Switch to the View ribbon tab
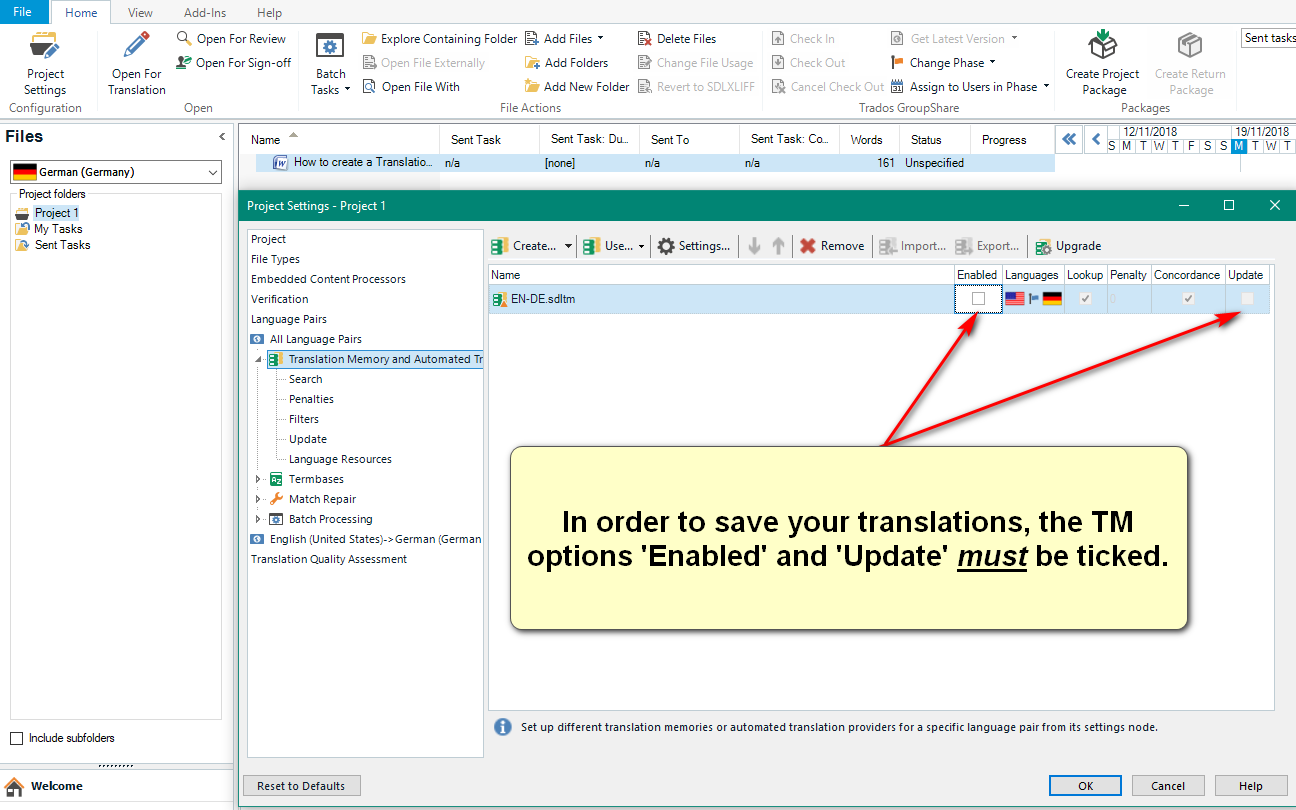Screen dimensions: 1296x810 pyautogui.click(x=141, y=13)
